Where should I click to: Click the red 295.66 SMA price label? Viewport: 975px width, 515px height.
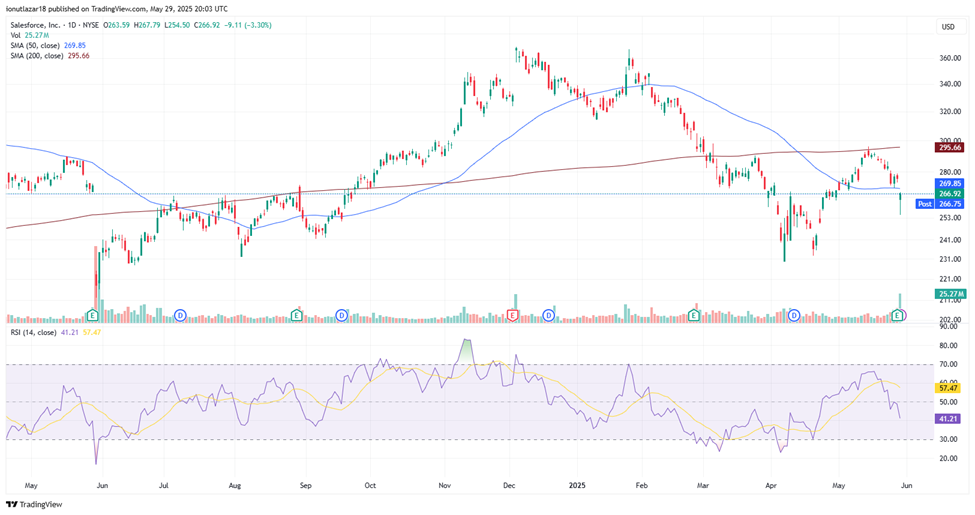pyautogui.click(x=948, y=147)
